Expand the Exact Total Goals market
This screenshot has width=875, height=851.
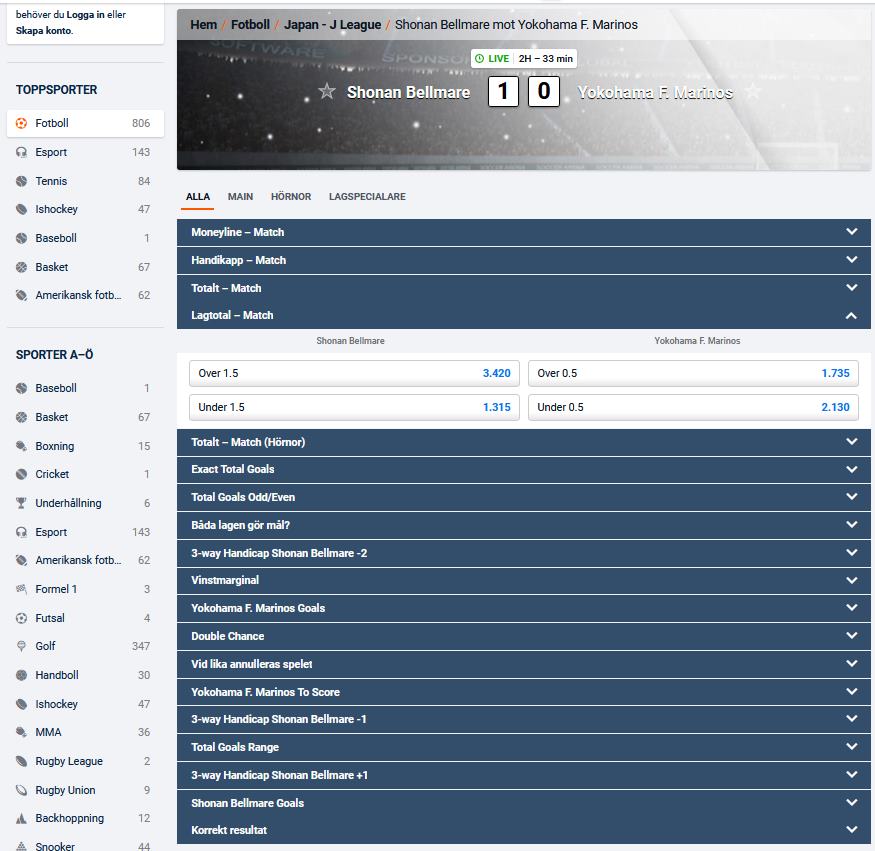click(x=523, y=469)
